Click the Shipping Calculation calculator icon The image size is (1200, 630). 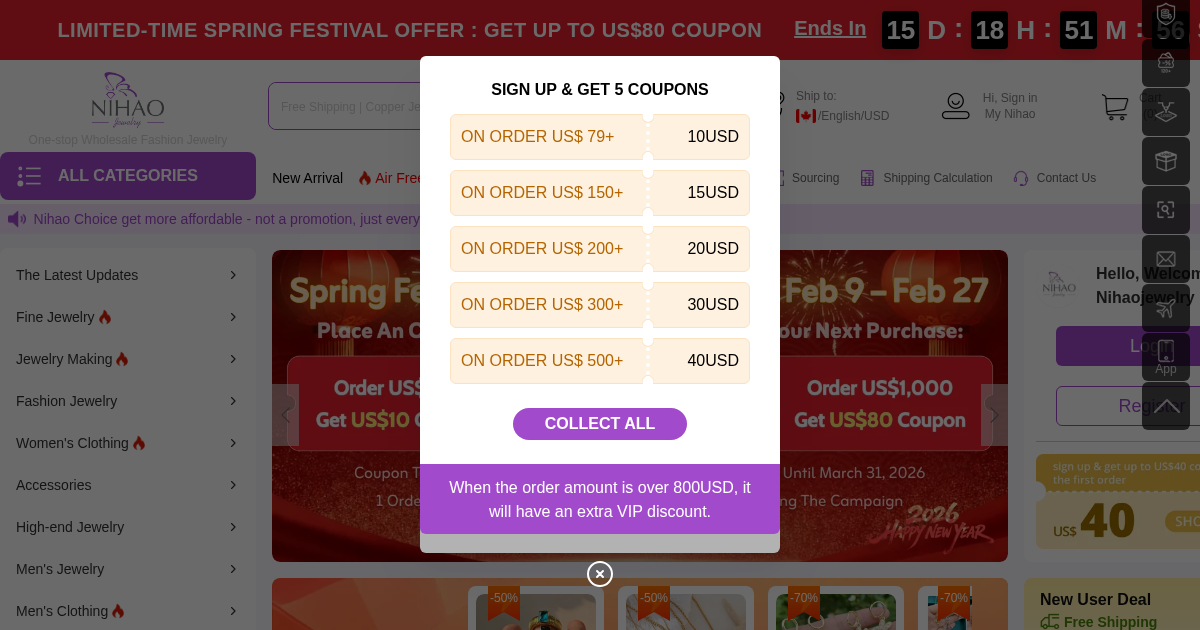[867, 178]
